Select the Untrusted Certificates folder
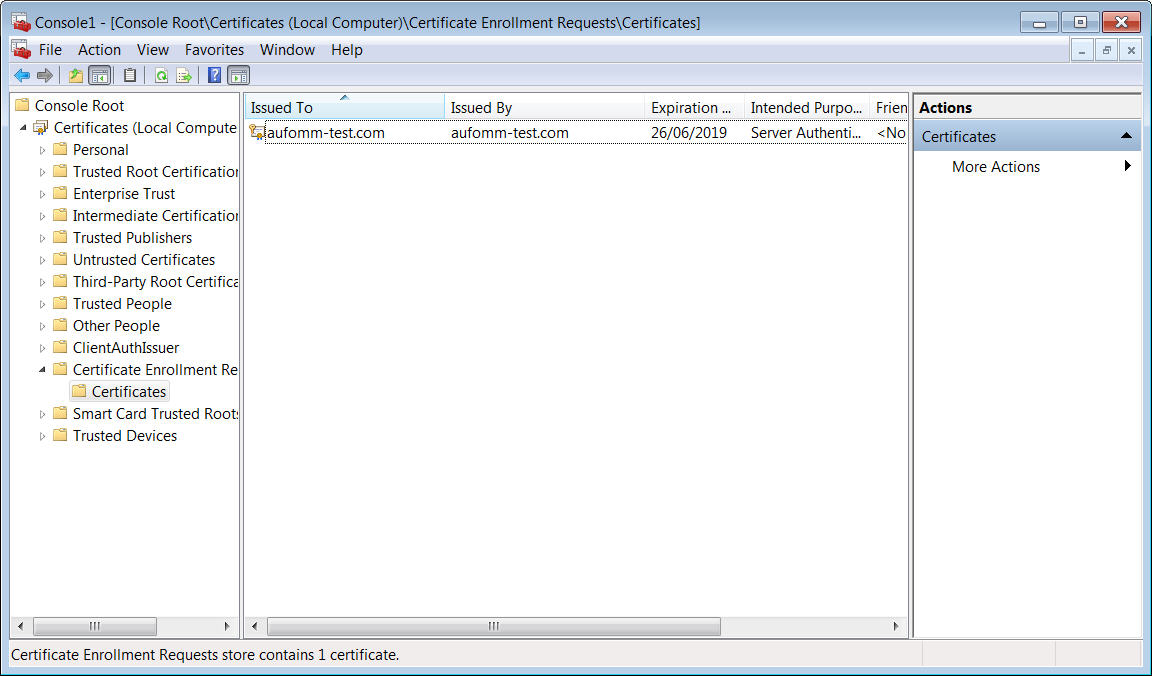 pyautogui.click(x=143, y=260)
